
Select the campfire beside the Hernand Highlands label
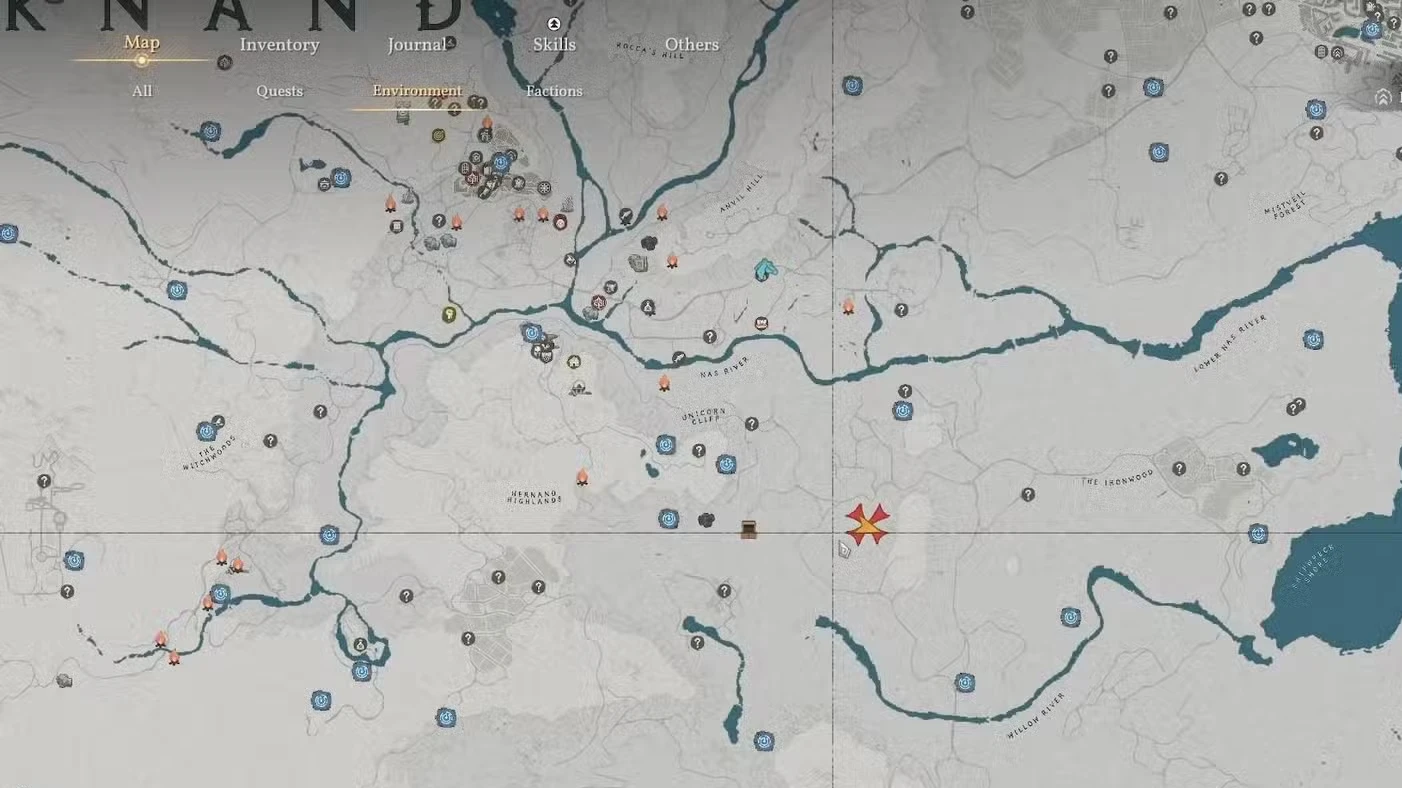(x=582, y=477)
